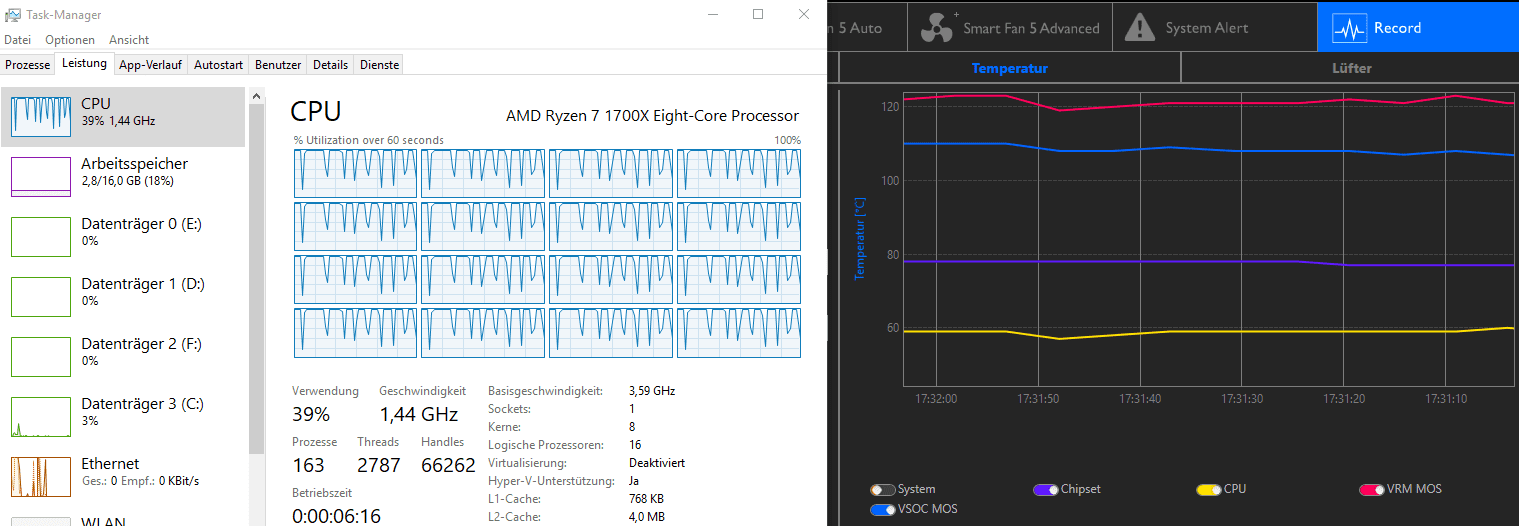1519x526 pixels.
Task: Toggle the System temperature series switch
Action: pyautogui.click(x=882, y=490)
